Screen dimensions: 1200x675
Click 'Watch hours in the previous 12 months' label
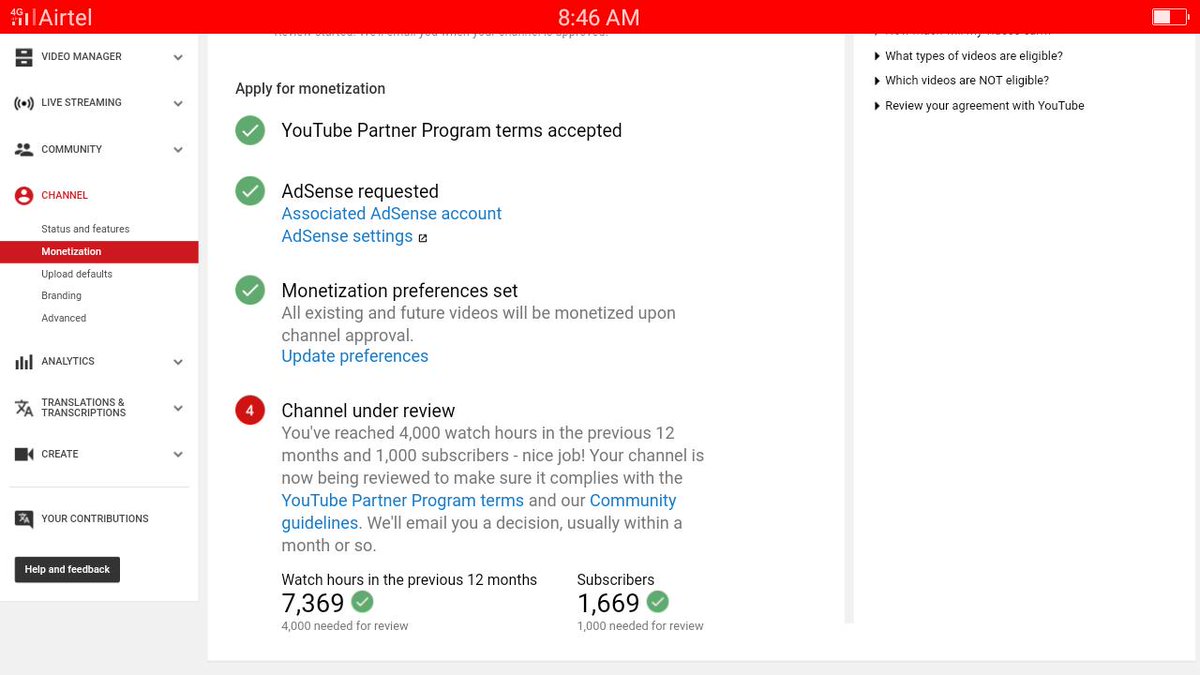click(409, 580)
